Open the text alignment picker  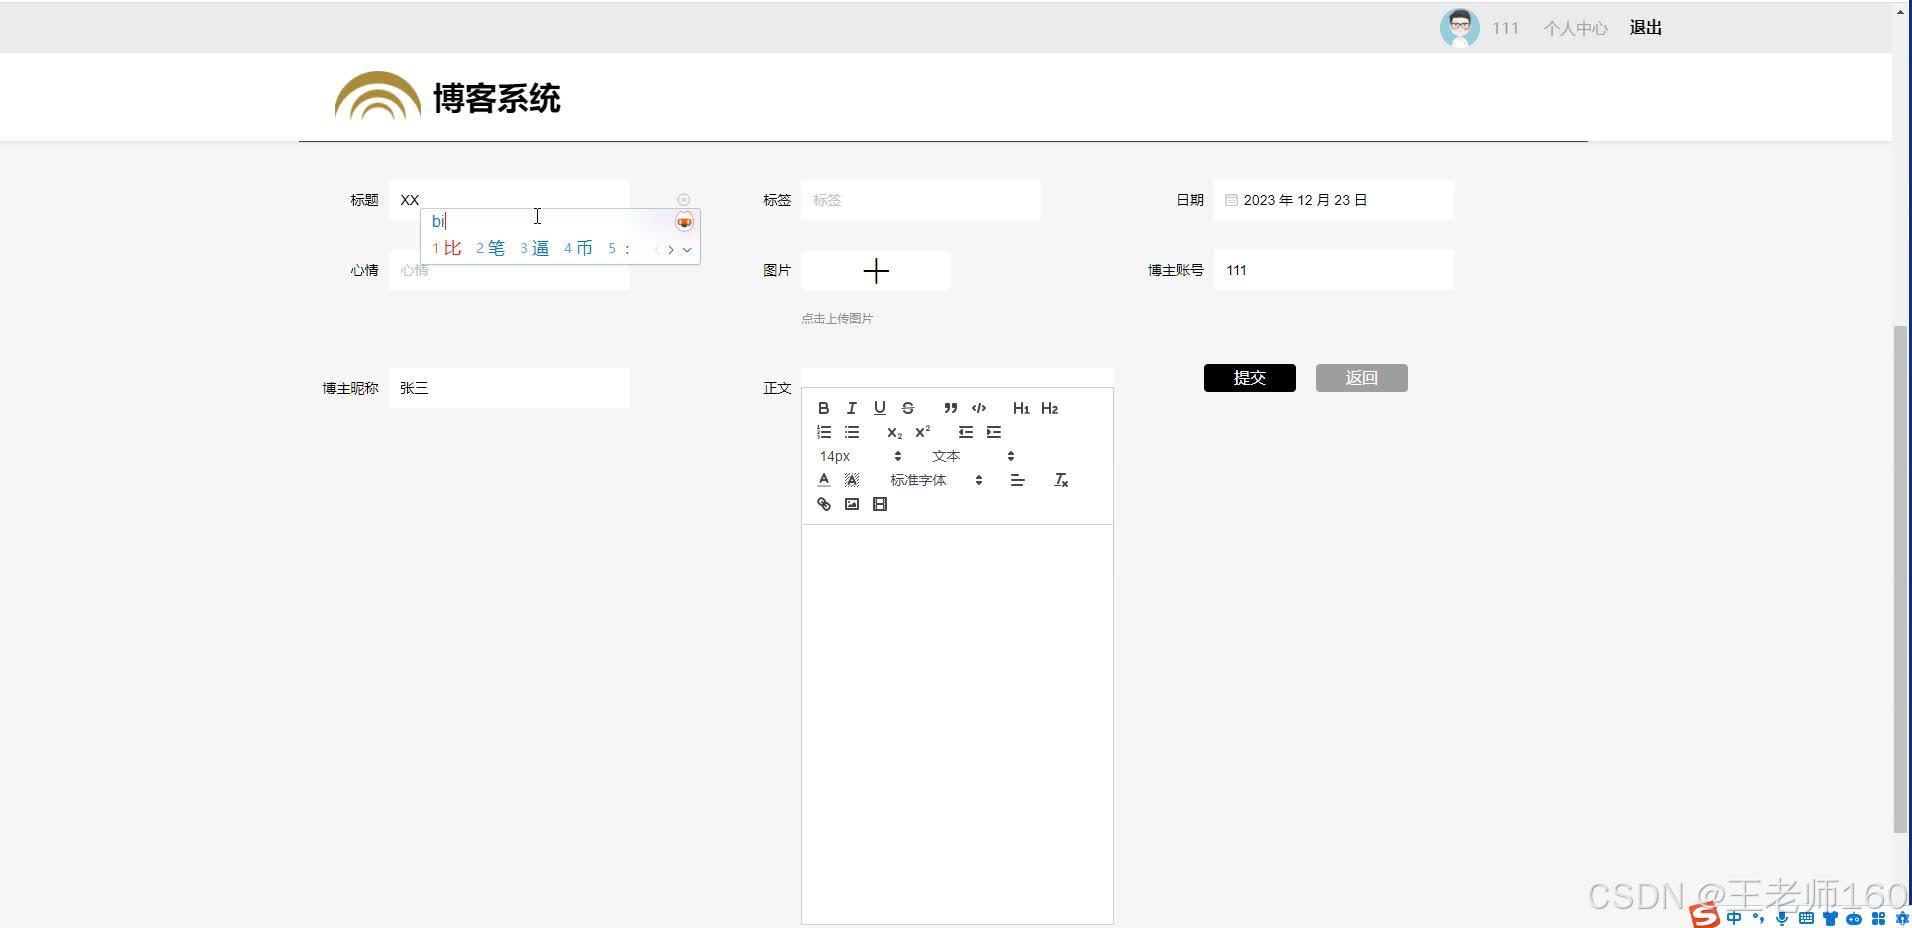(1018, 480)
